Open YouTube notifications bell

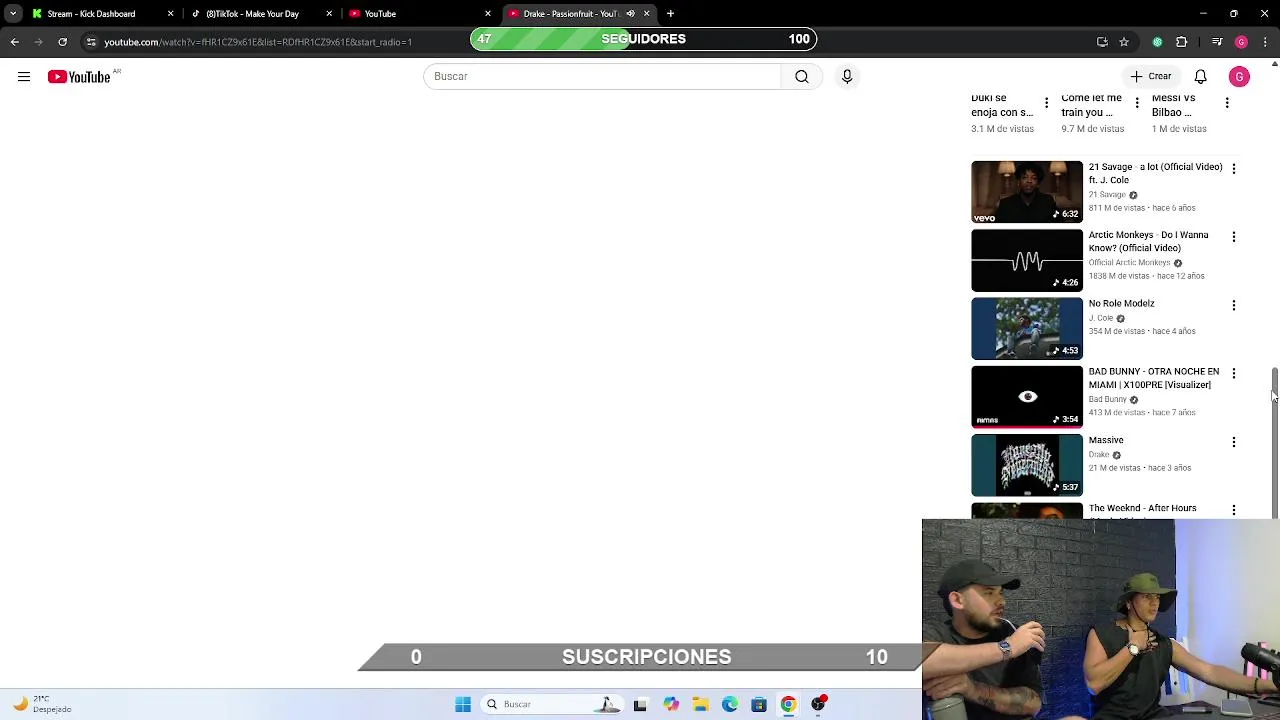pos(1200,76)
